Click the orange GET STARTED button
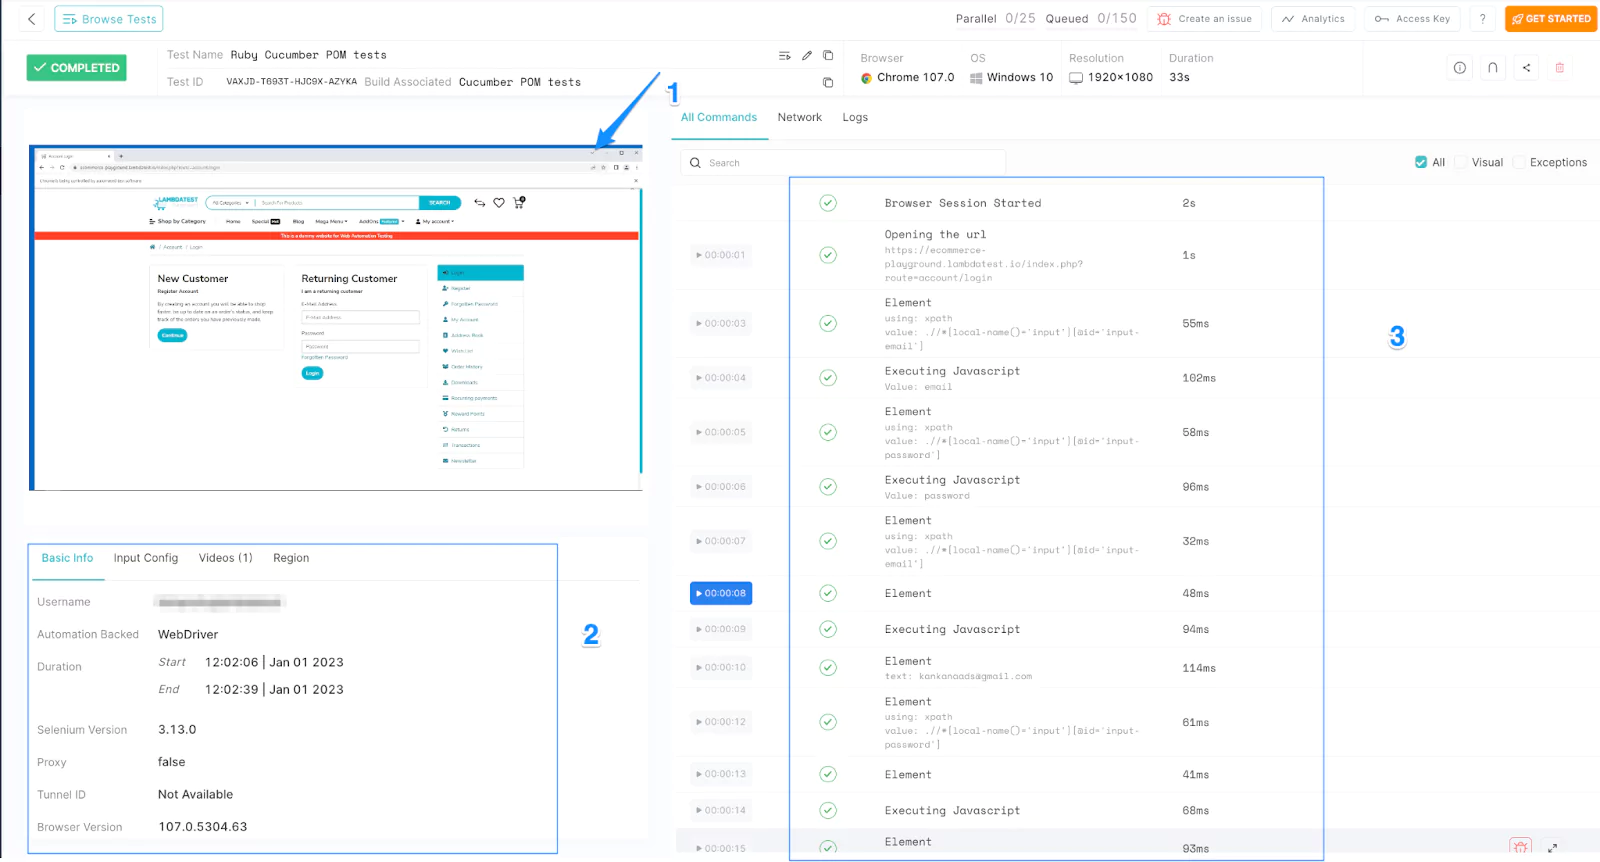Image resolution: width=1600 pixels, height=862 pixels. pyautogui.click(x=1550, y=19)
